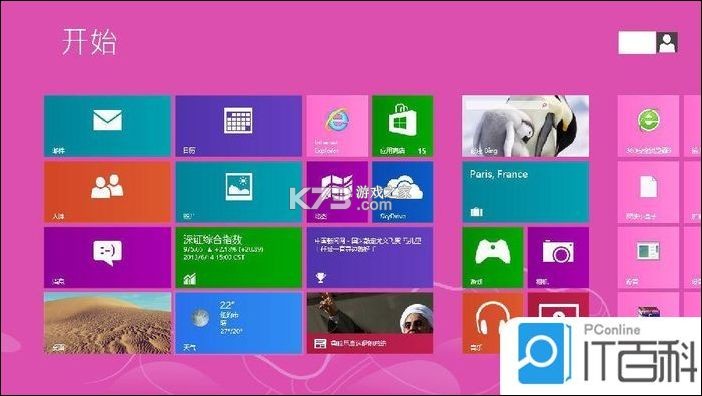Open the Mail tile with envelope icon

[x=107, y=126]
